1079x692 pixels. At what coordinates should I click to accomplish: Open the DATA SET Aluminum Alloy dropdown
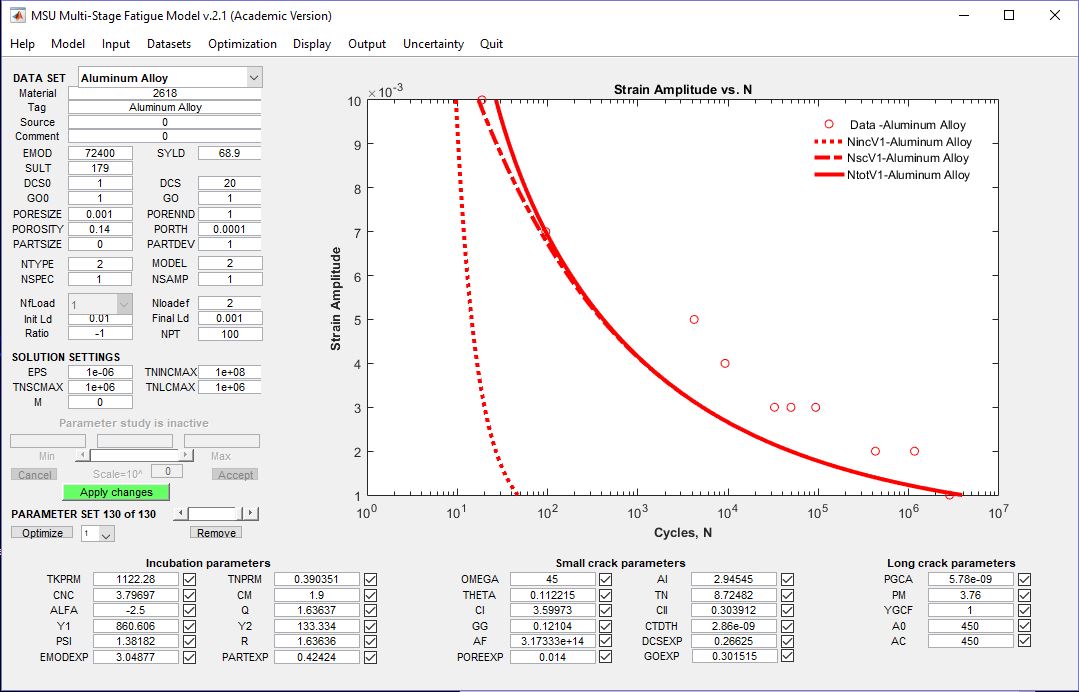[x=253, y=78]
